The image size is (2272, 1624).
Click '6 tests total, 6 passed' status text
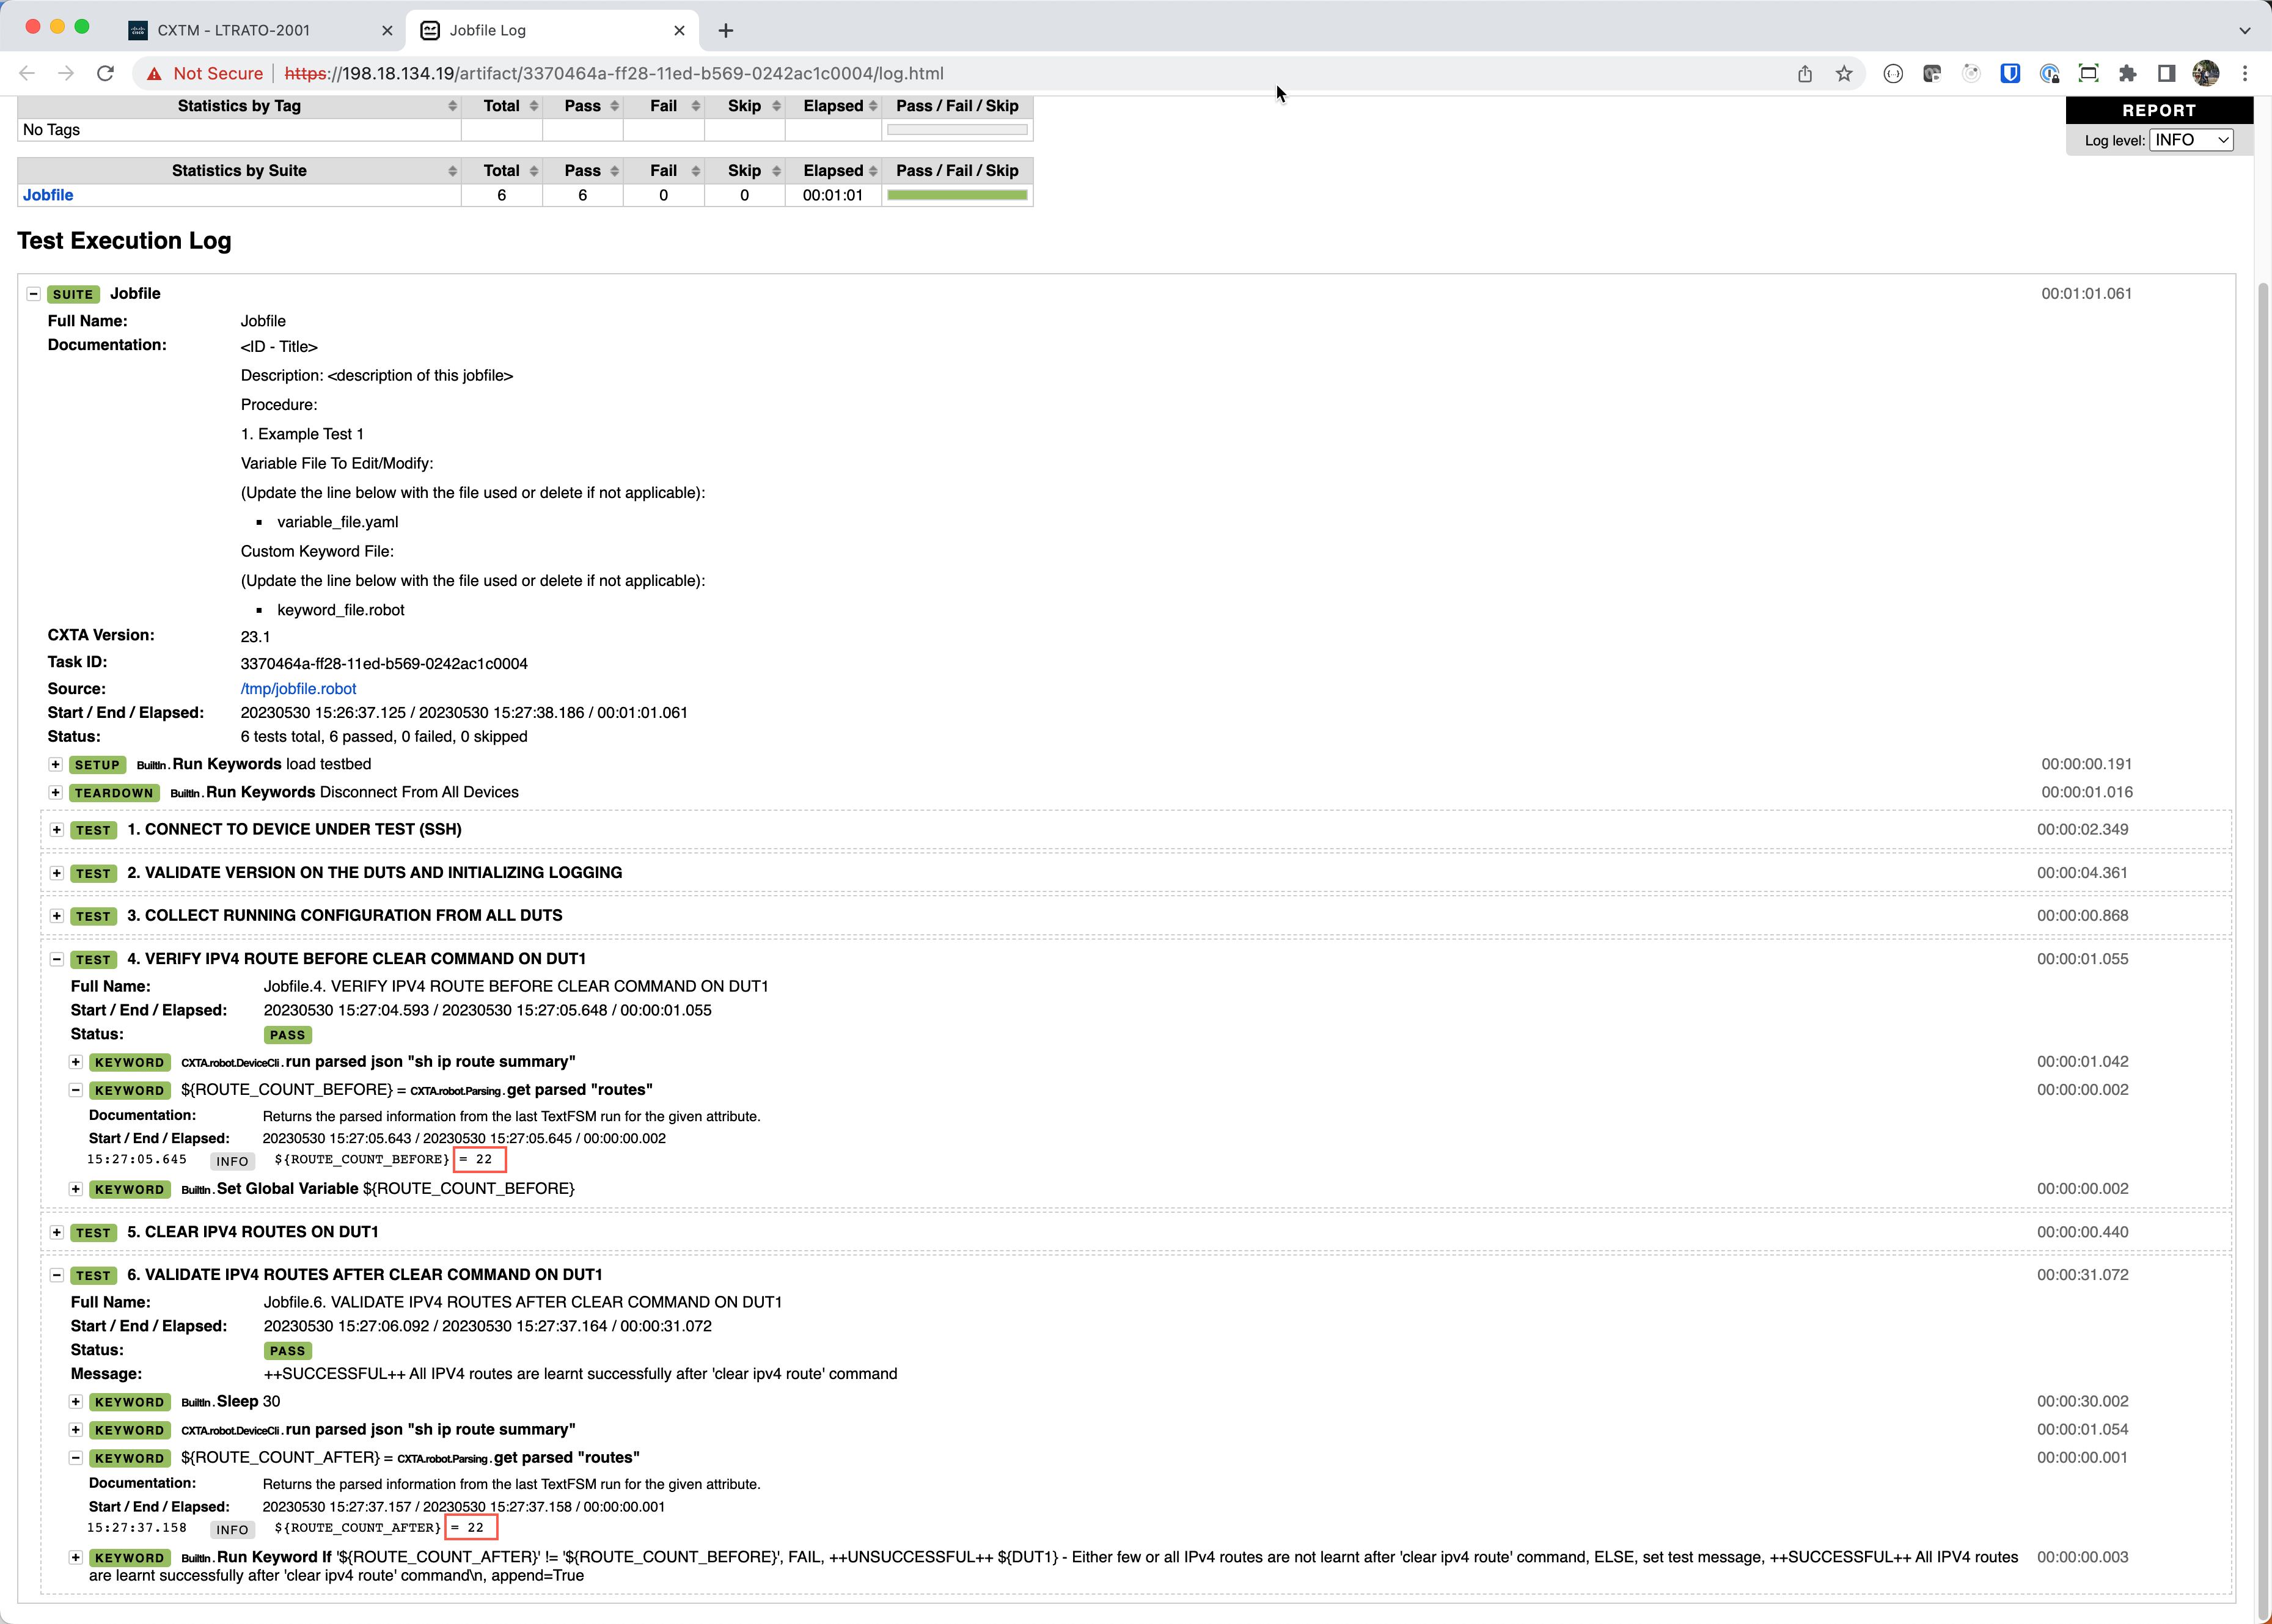tap(384, 737)
